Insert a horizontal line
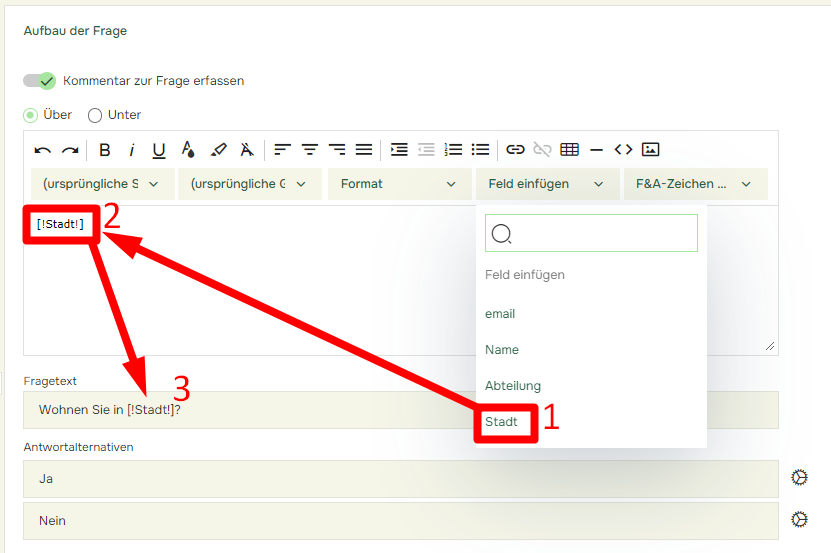831x553 pixels. (x=596, y=151)
